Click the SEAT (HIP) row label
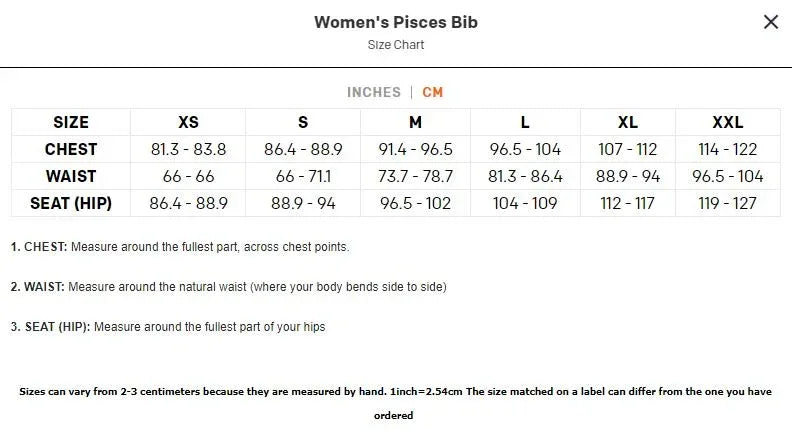 click(x=71, y=203)
